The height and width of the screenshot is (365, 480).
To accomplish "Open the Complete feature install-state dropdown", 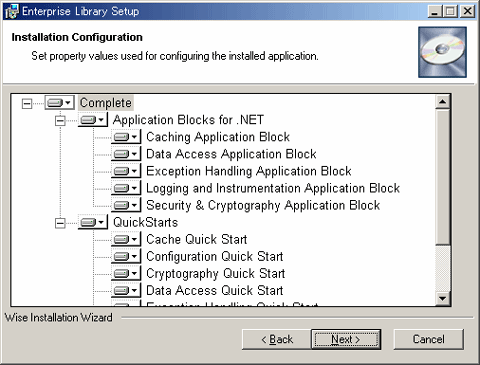I will click(x=59, y=103).
